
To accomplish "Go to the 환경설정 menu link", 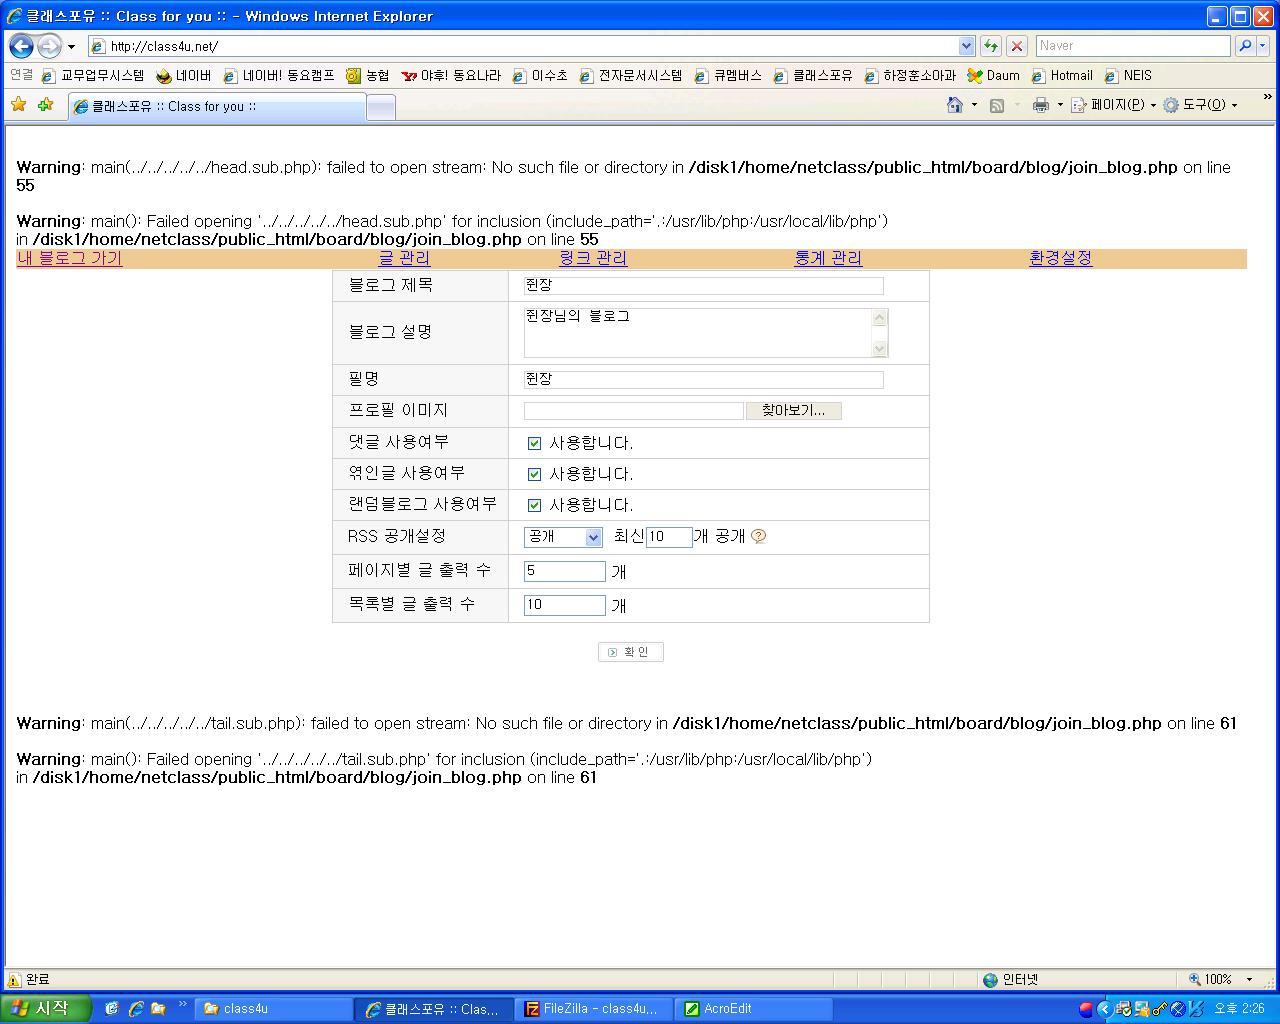I will 1060,258.
